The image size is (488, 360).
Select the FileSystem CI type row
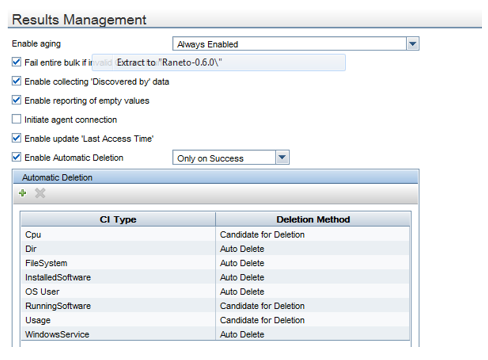(215, 263)
